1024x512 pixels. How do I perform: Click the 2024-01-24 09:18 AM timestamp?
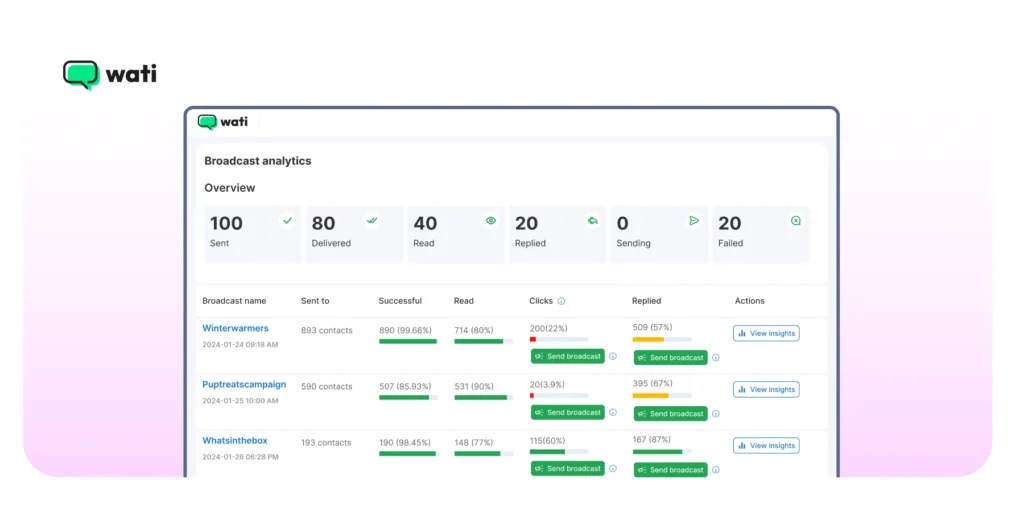tap(240, 344)
